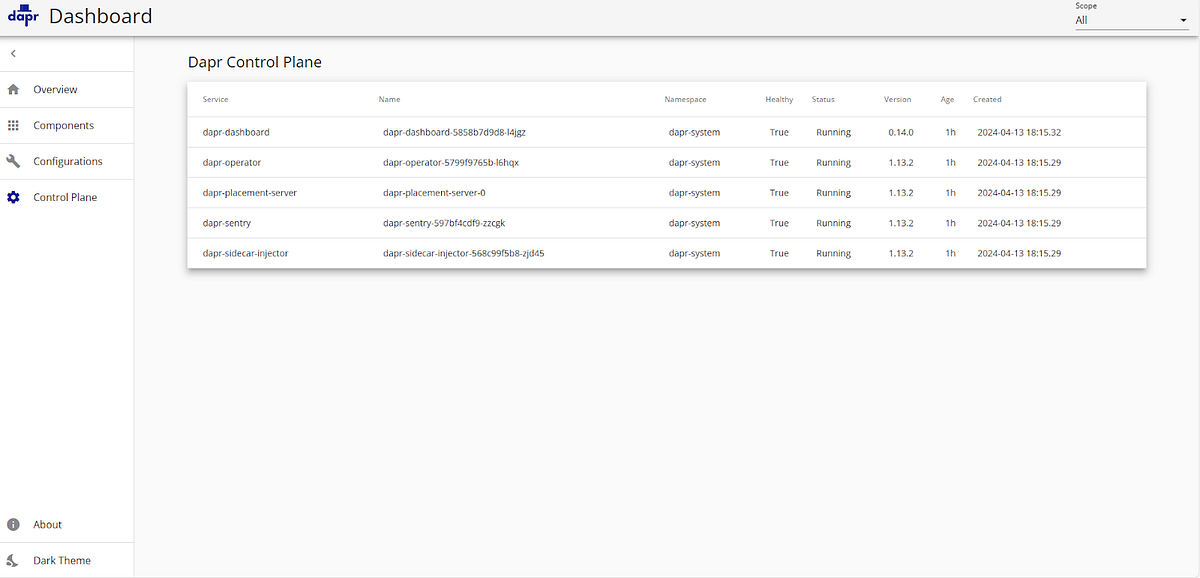This screenshot has width=1200, height=578.
Task: Collapse the sidebar with the chevron
Action: coord(12,53)
